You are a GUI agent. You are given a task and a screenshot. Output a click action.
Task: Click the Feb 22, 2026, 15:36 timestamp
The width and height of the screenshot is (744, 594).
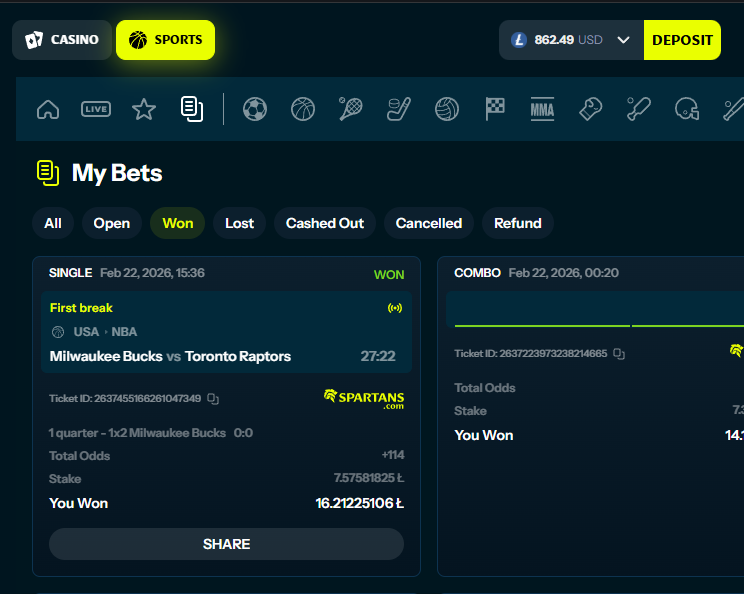(152, 273)
